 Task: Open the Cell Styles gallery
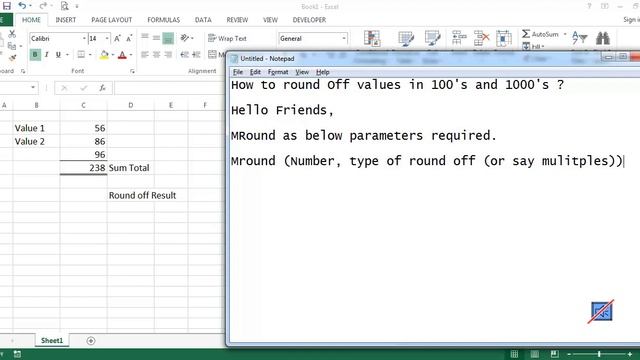click(x=432, y=38)
